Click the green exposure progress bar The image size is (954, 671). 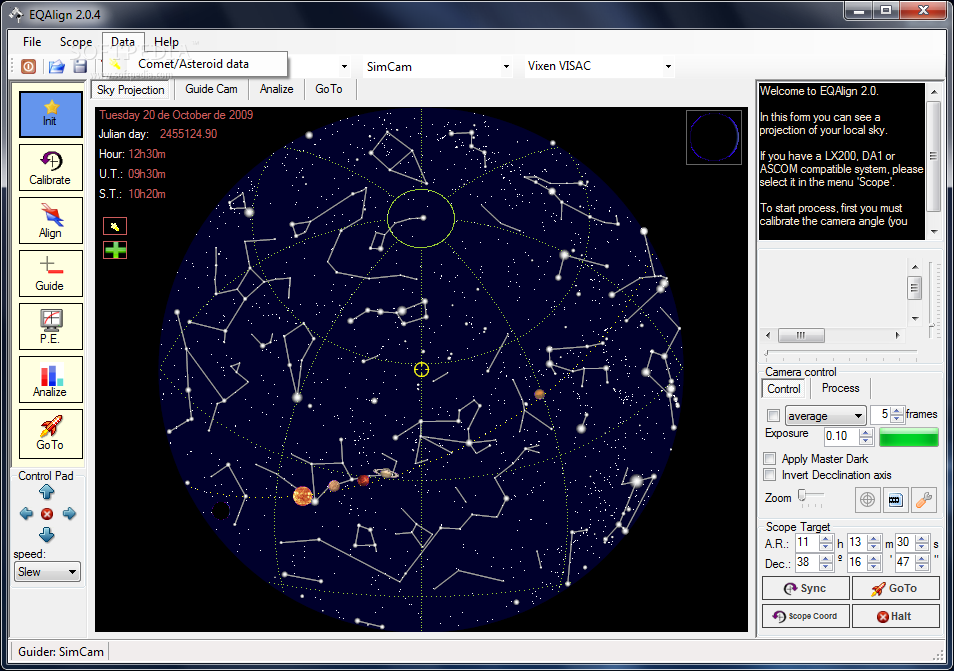pos(908,437)
